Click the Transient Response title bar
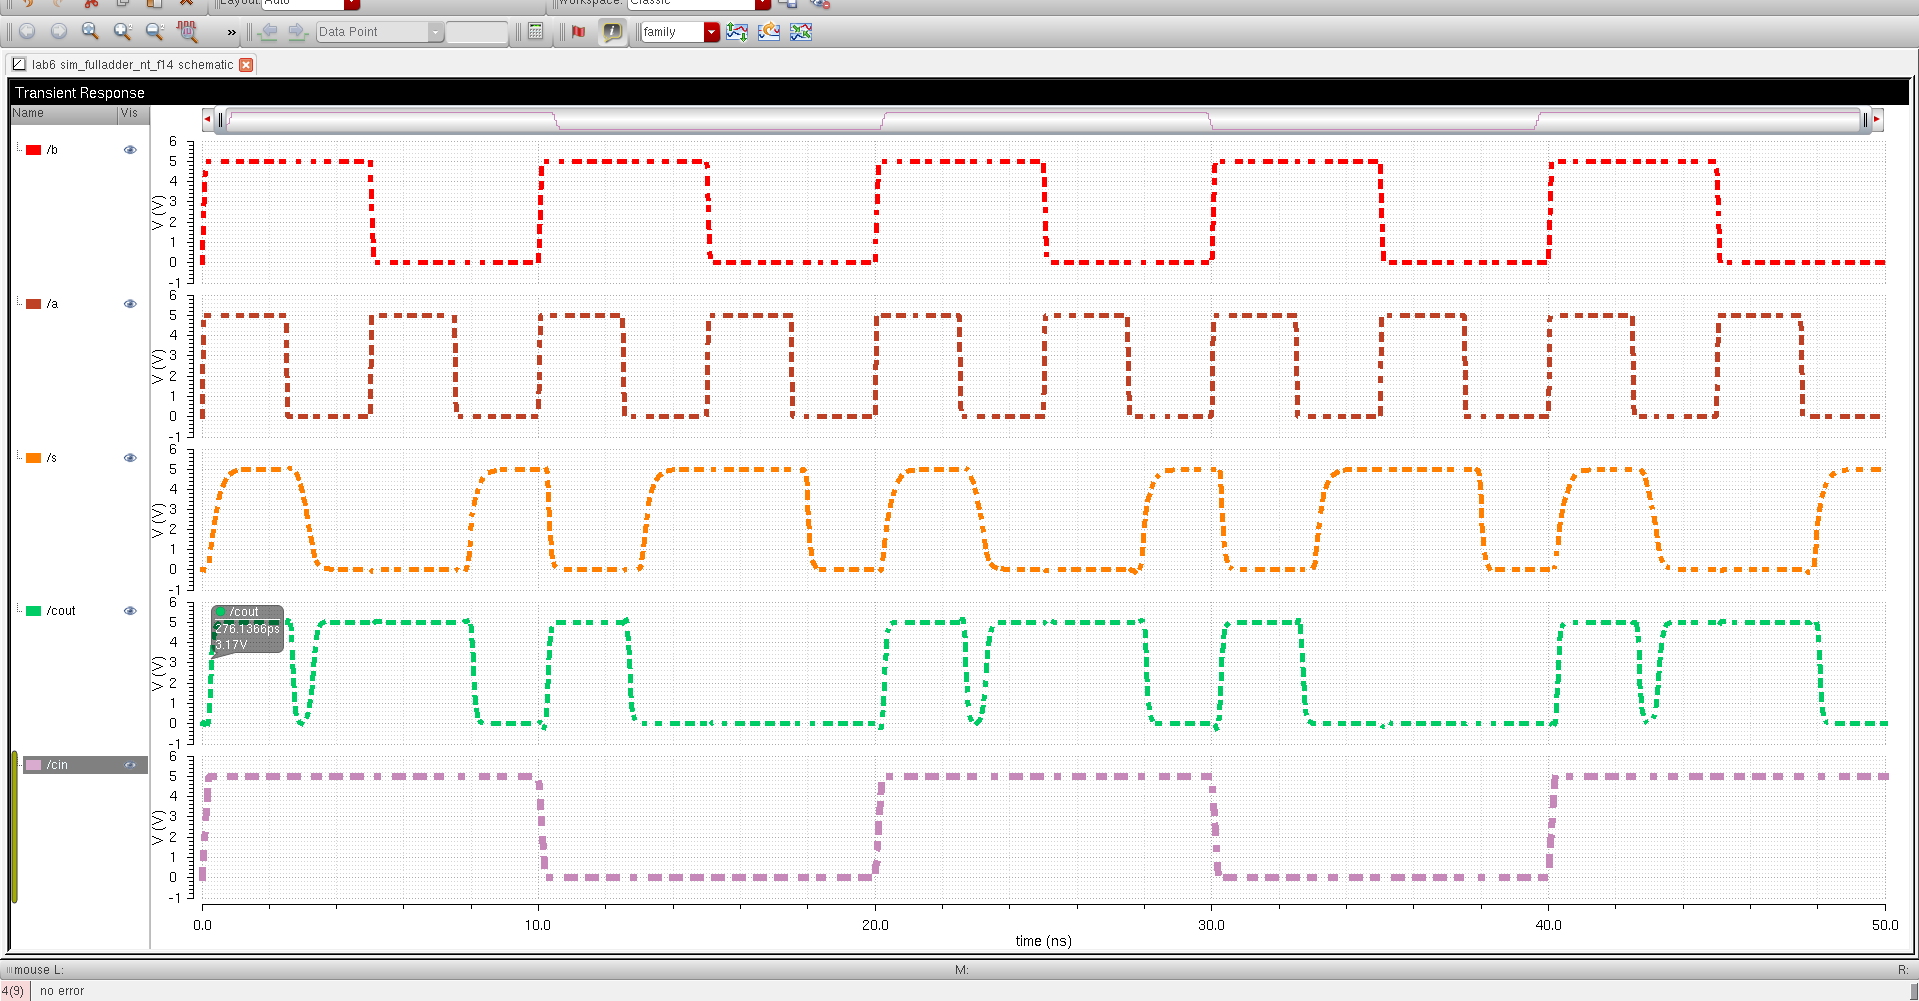Screen dimensions: 1919x1001 coord(959,93)
